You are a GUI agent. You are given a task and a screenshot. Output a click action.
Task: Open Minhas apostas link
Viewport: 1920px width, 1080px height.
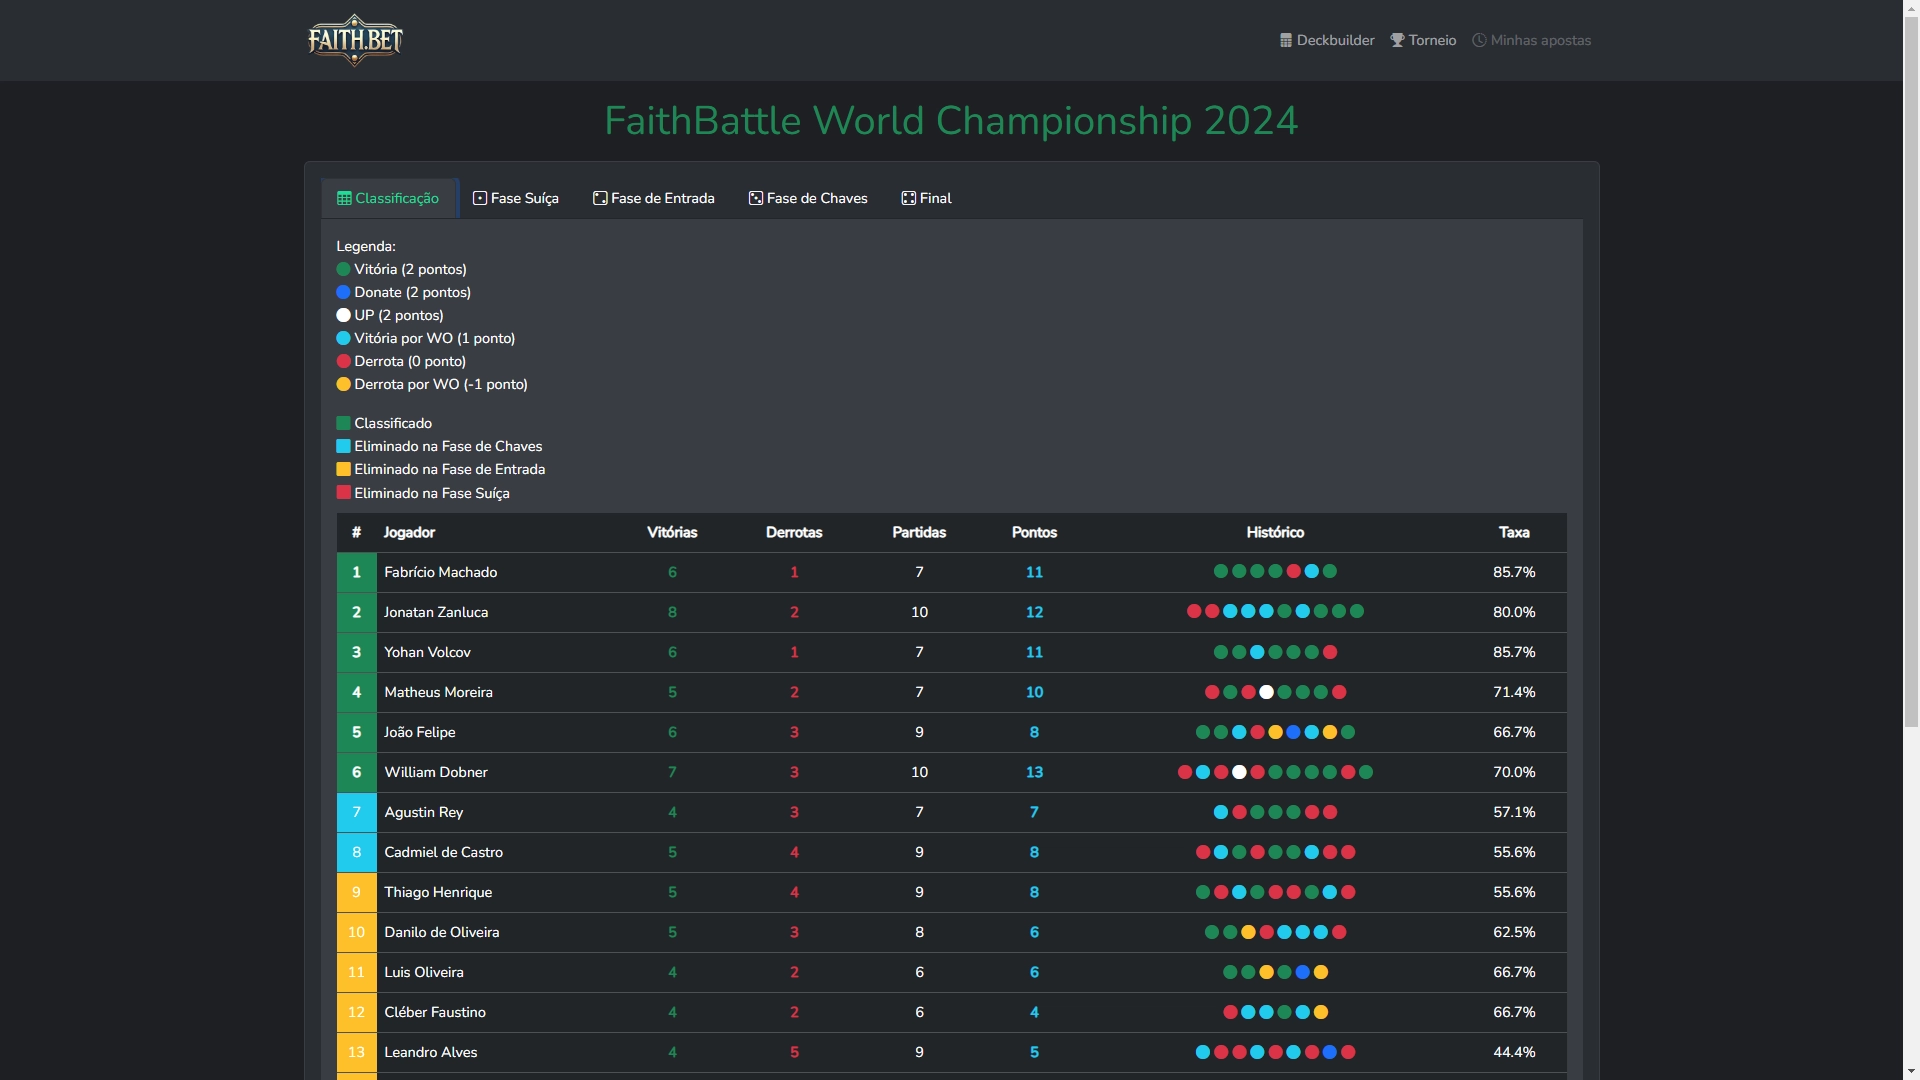point(1531,41)
